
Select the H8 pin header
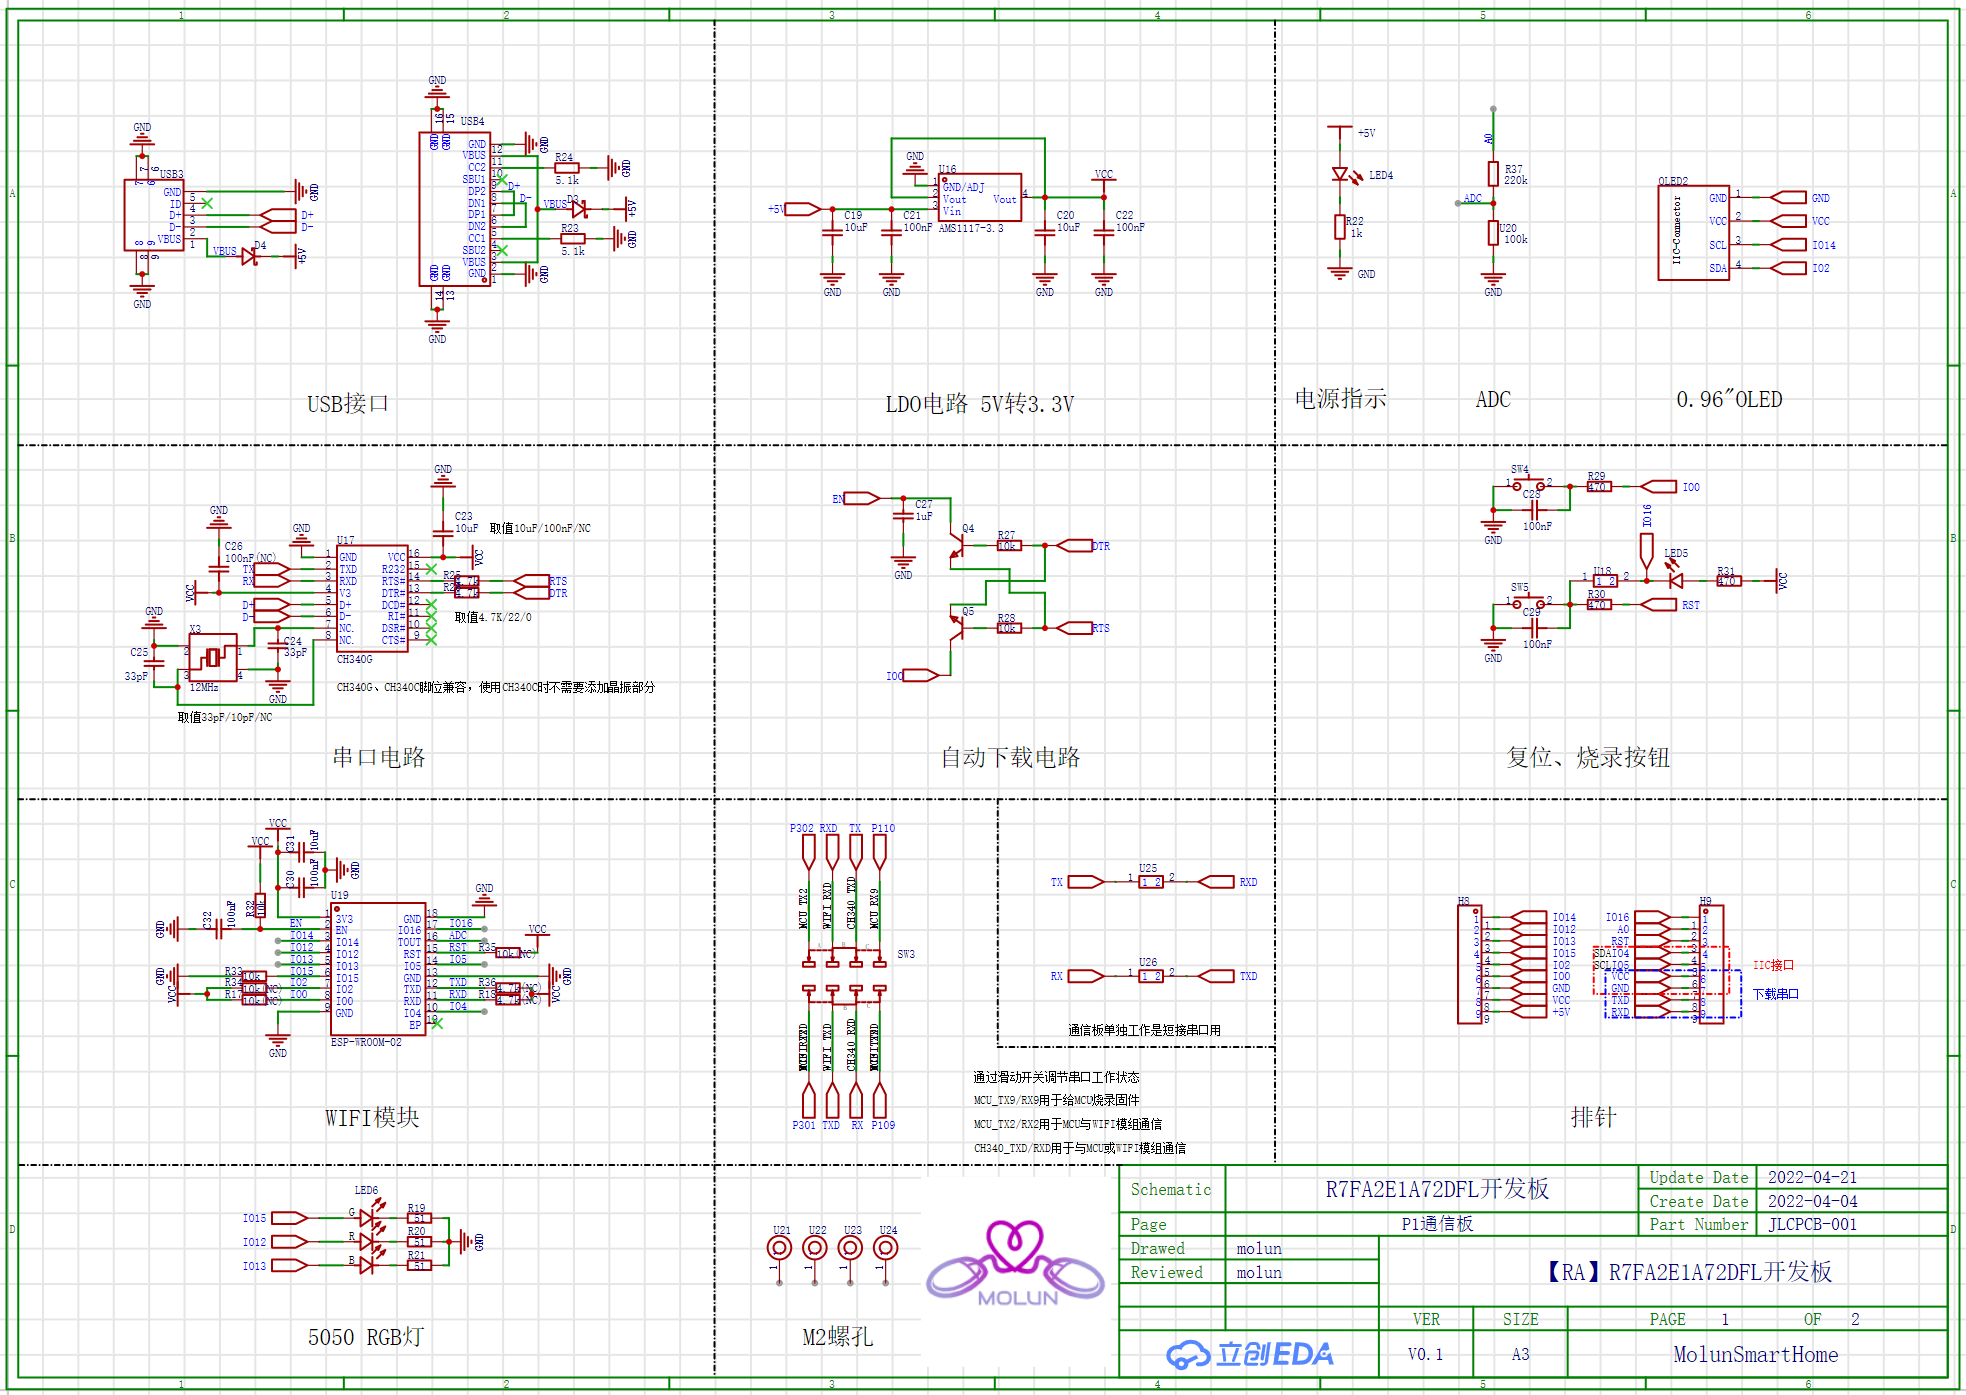(1470, 965)
